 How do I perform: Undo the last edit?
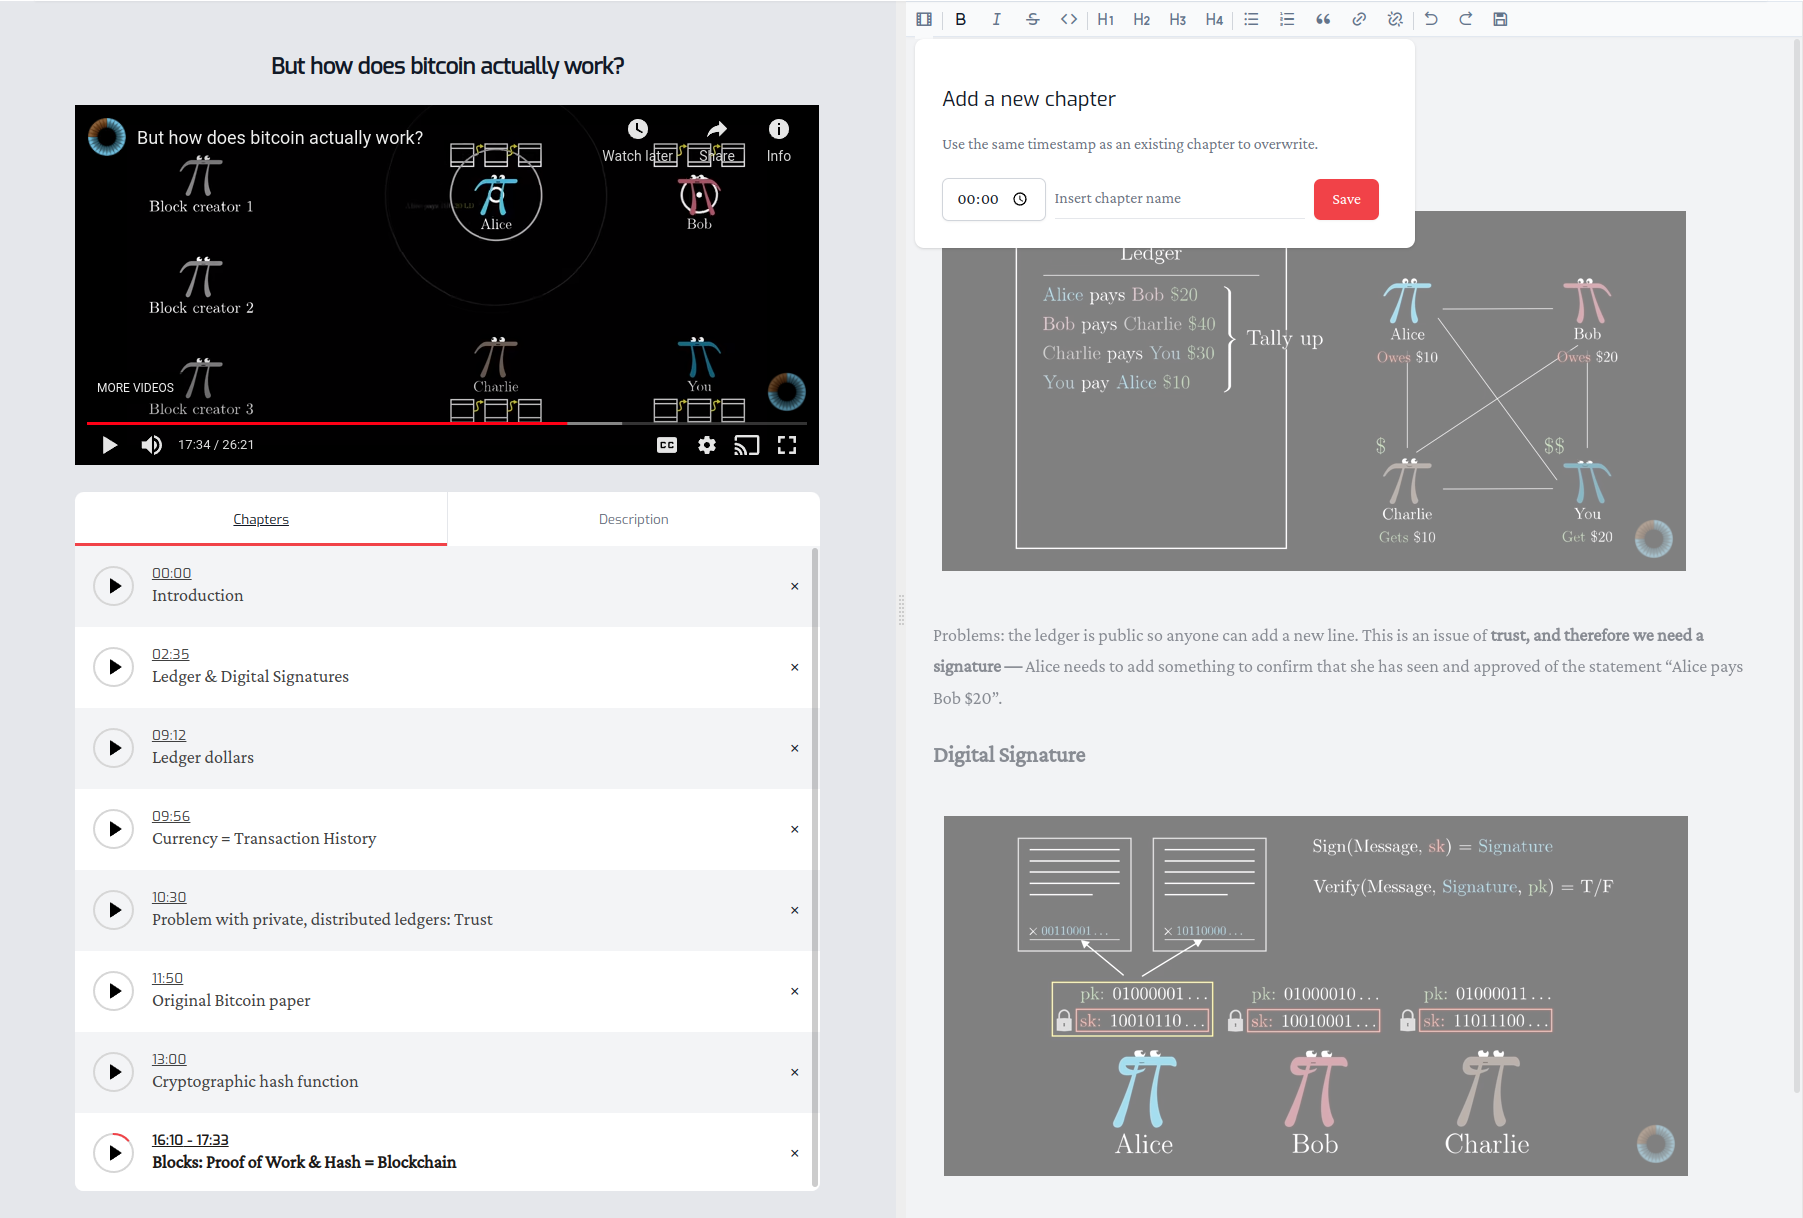click(1431, 19)
